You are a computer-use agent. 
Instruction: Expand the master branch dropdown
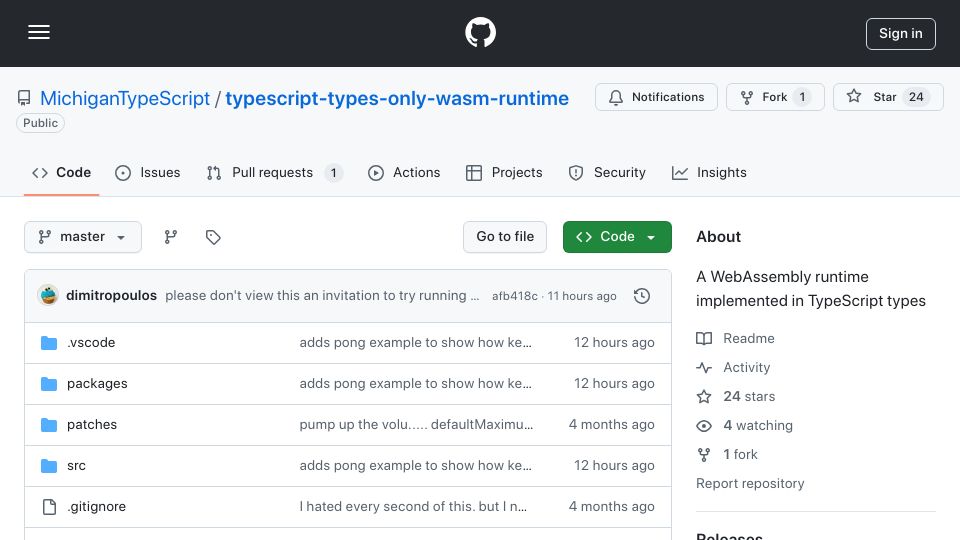pyautogui.click(x=83, y=237)
